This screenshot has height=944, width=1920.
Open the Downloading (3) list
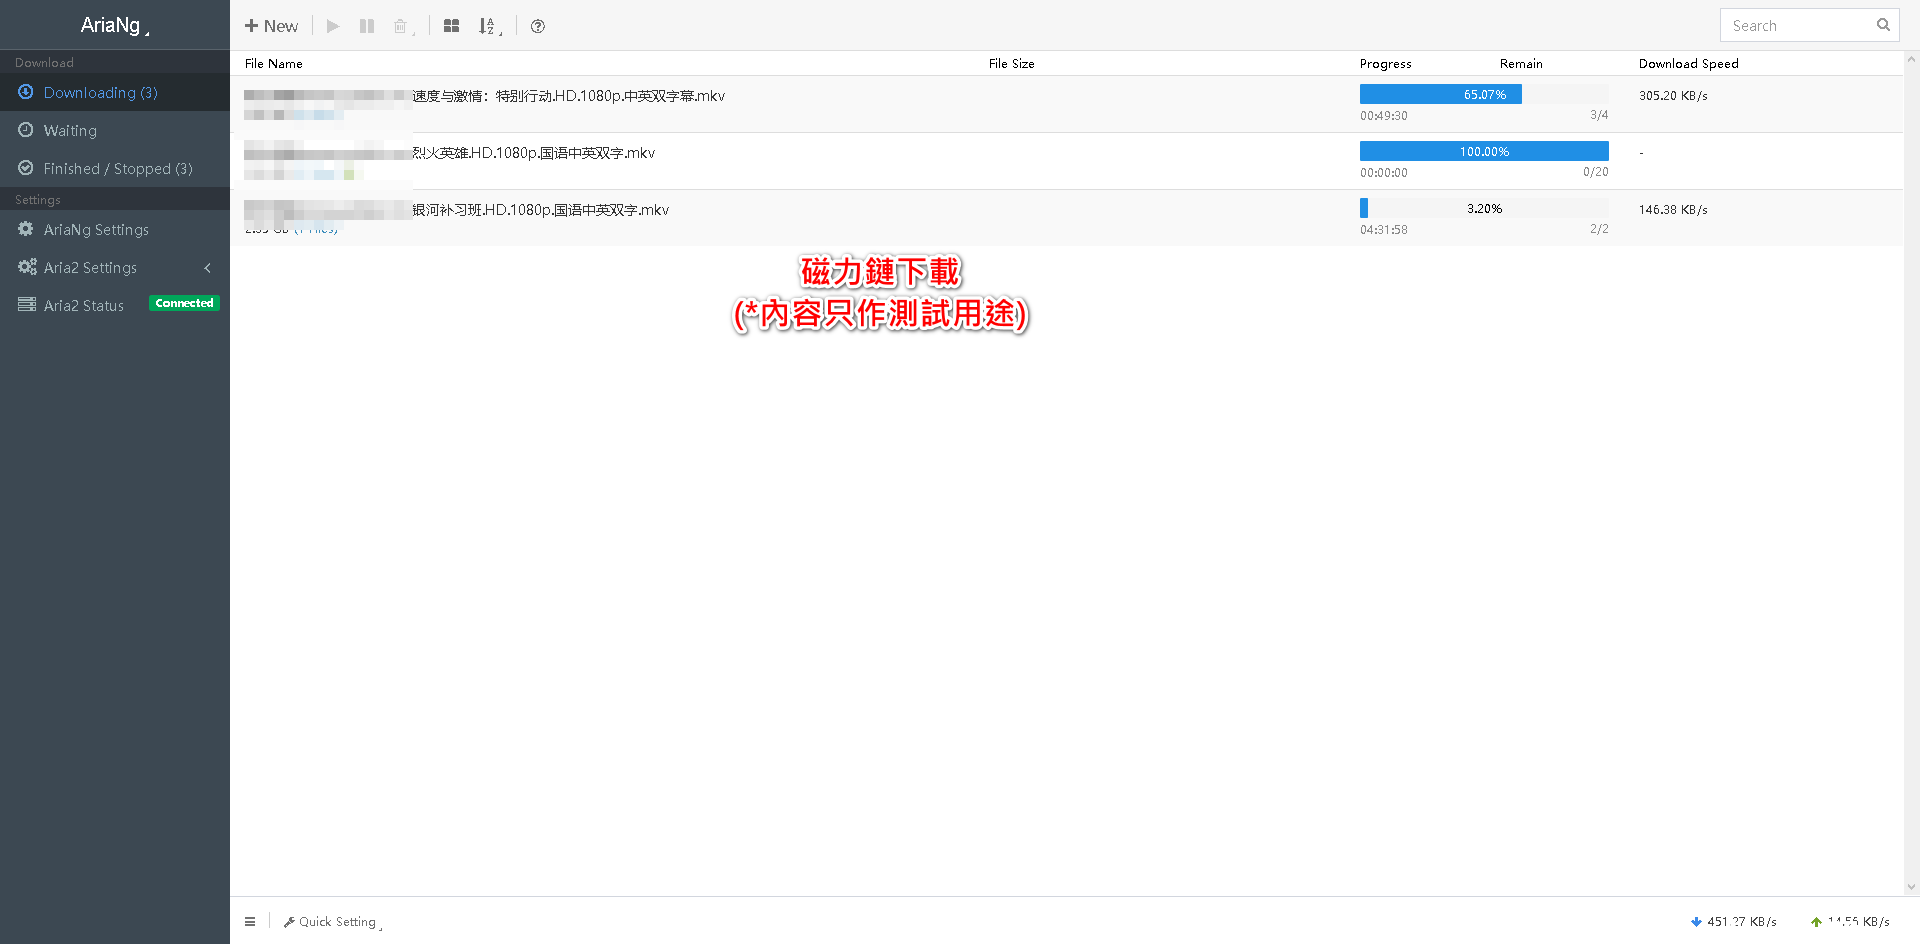pyautogui.click(x=100, y=92)
